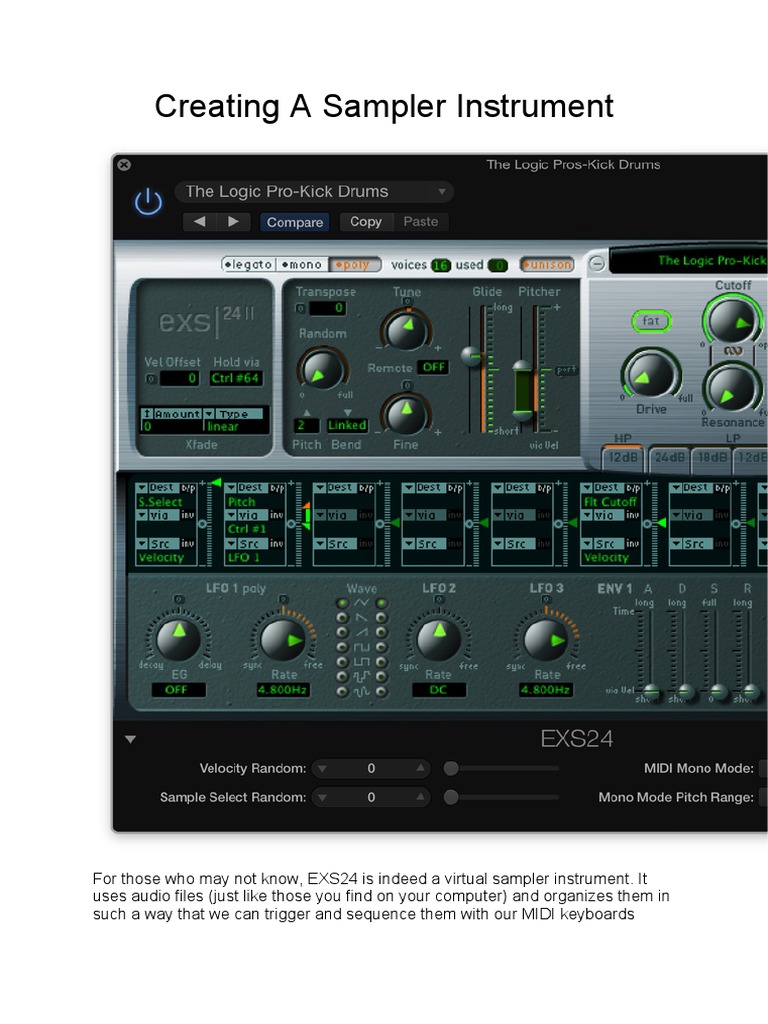Click the link icon between Cutoff and Resonance
Viewport: 768px width, 1024px height.
pos(733,351)
